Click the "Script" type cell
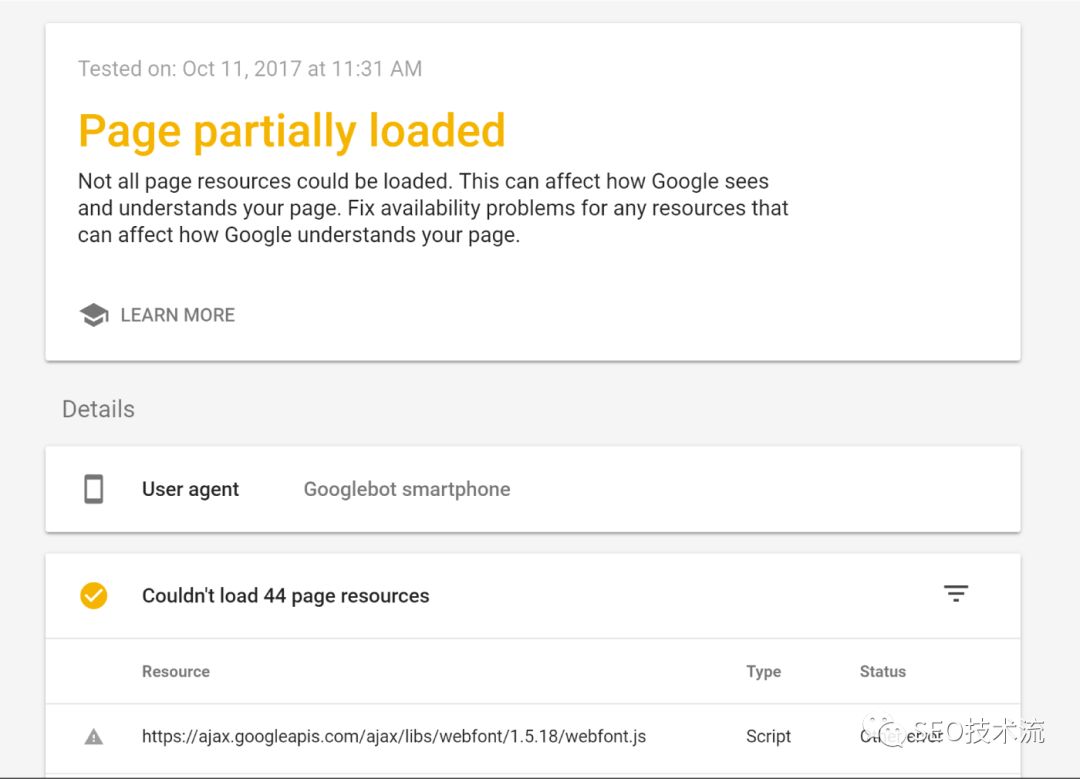 768,737
